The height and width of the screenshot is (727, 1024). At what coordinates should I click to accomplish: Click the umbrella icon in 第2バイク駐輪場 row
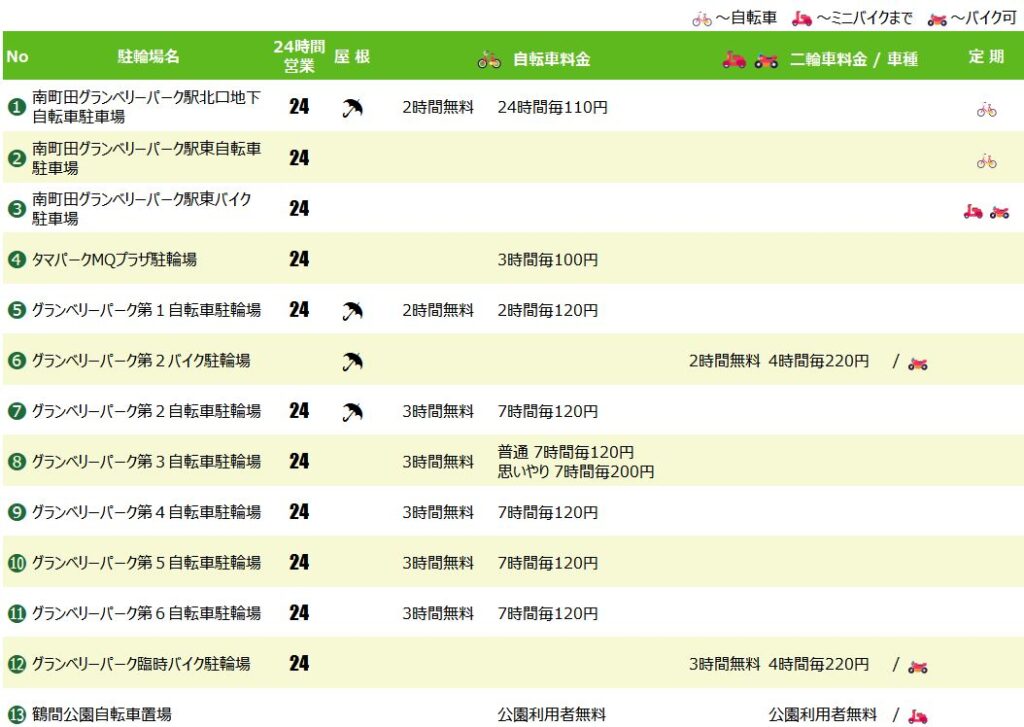point(352,361)
